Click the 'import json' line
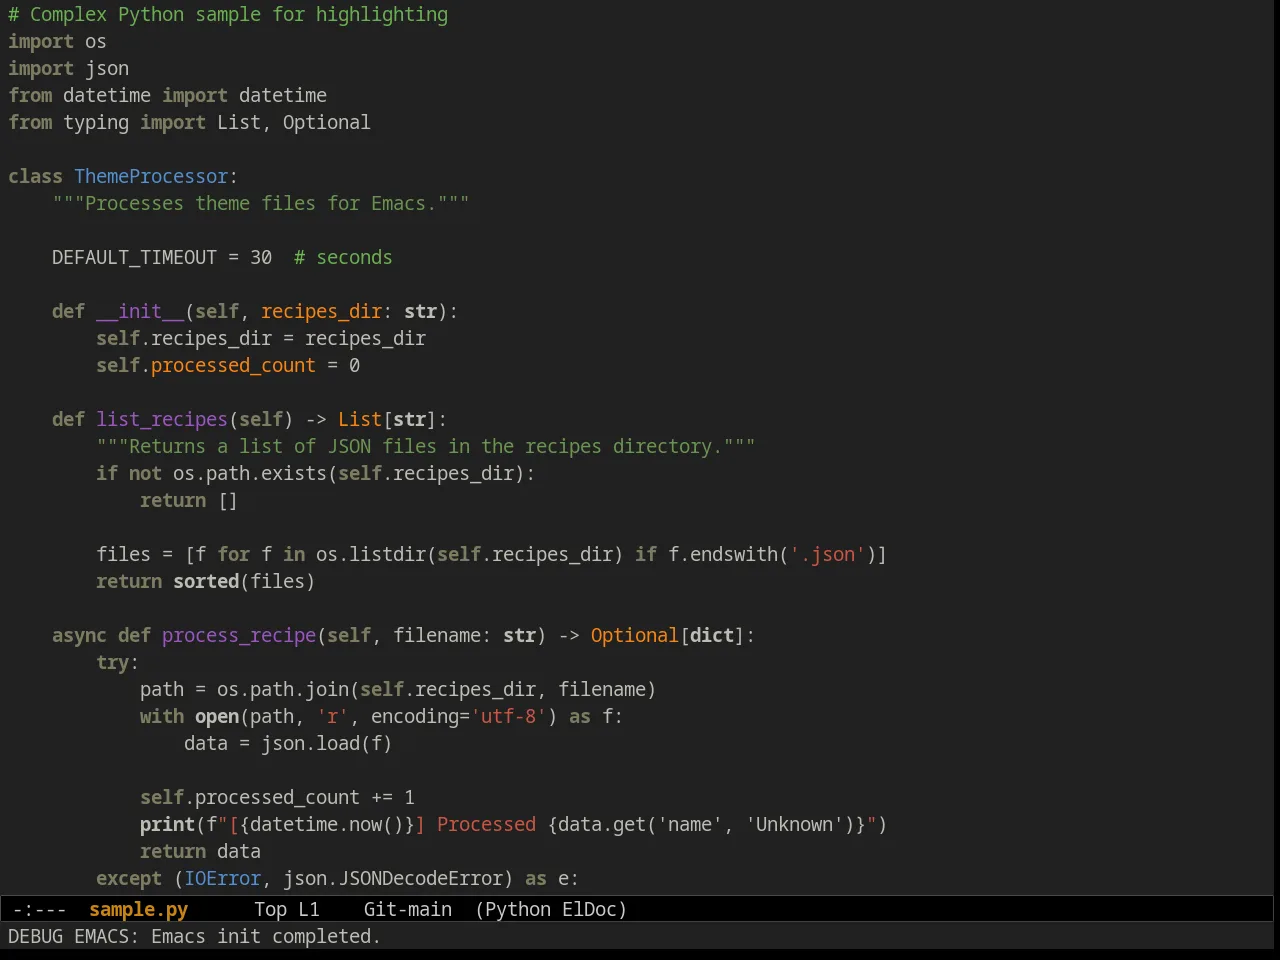This screenshot has height=960, width=1280. click(68, 68)
